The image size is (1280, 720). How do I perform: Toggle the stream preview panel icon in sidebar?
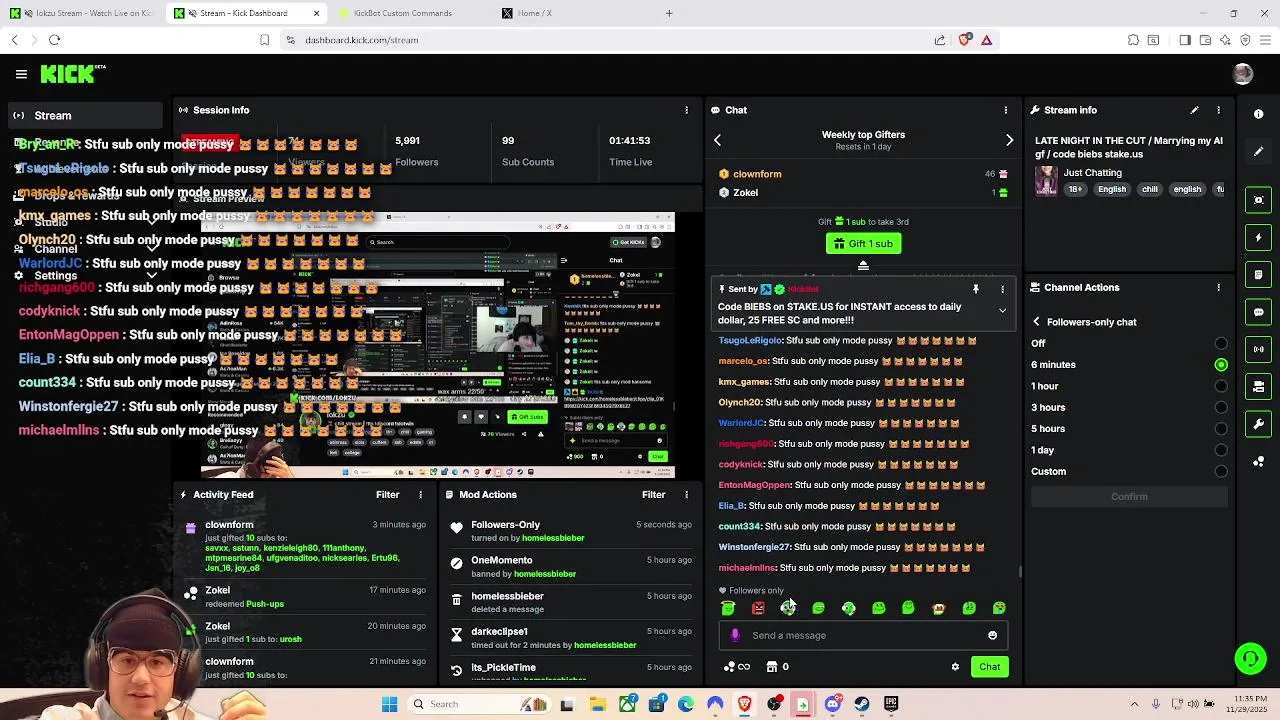pyautogui.click(x=1259, y=200)
